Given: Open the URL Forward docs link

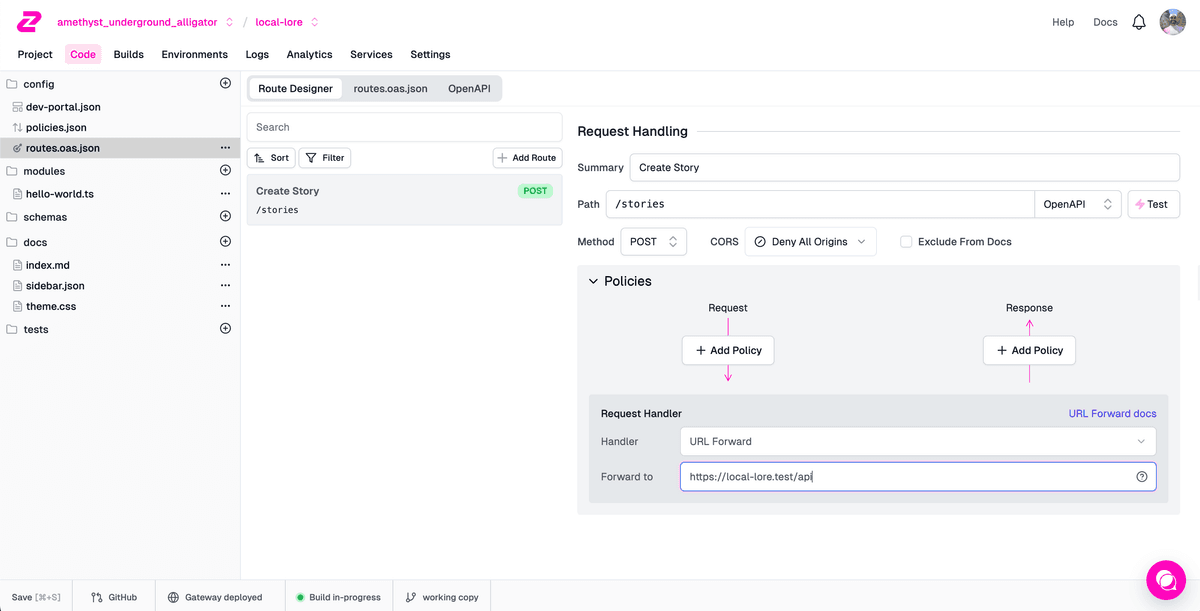Looking at the screenshot, I should pos(1112,414).
